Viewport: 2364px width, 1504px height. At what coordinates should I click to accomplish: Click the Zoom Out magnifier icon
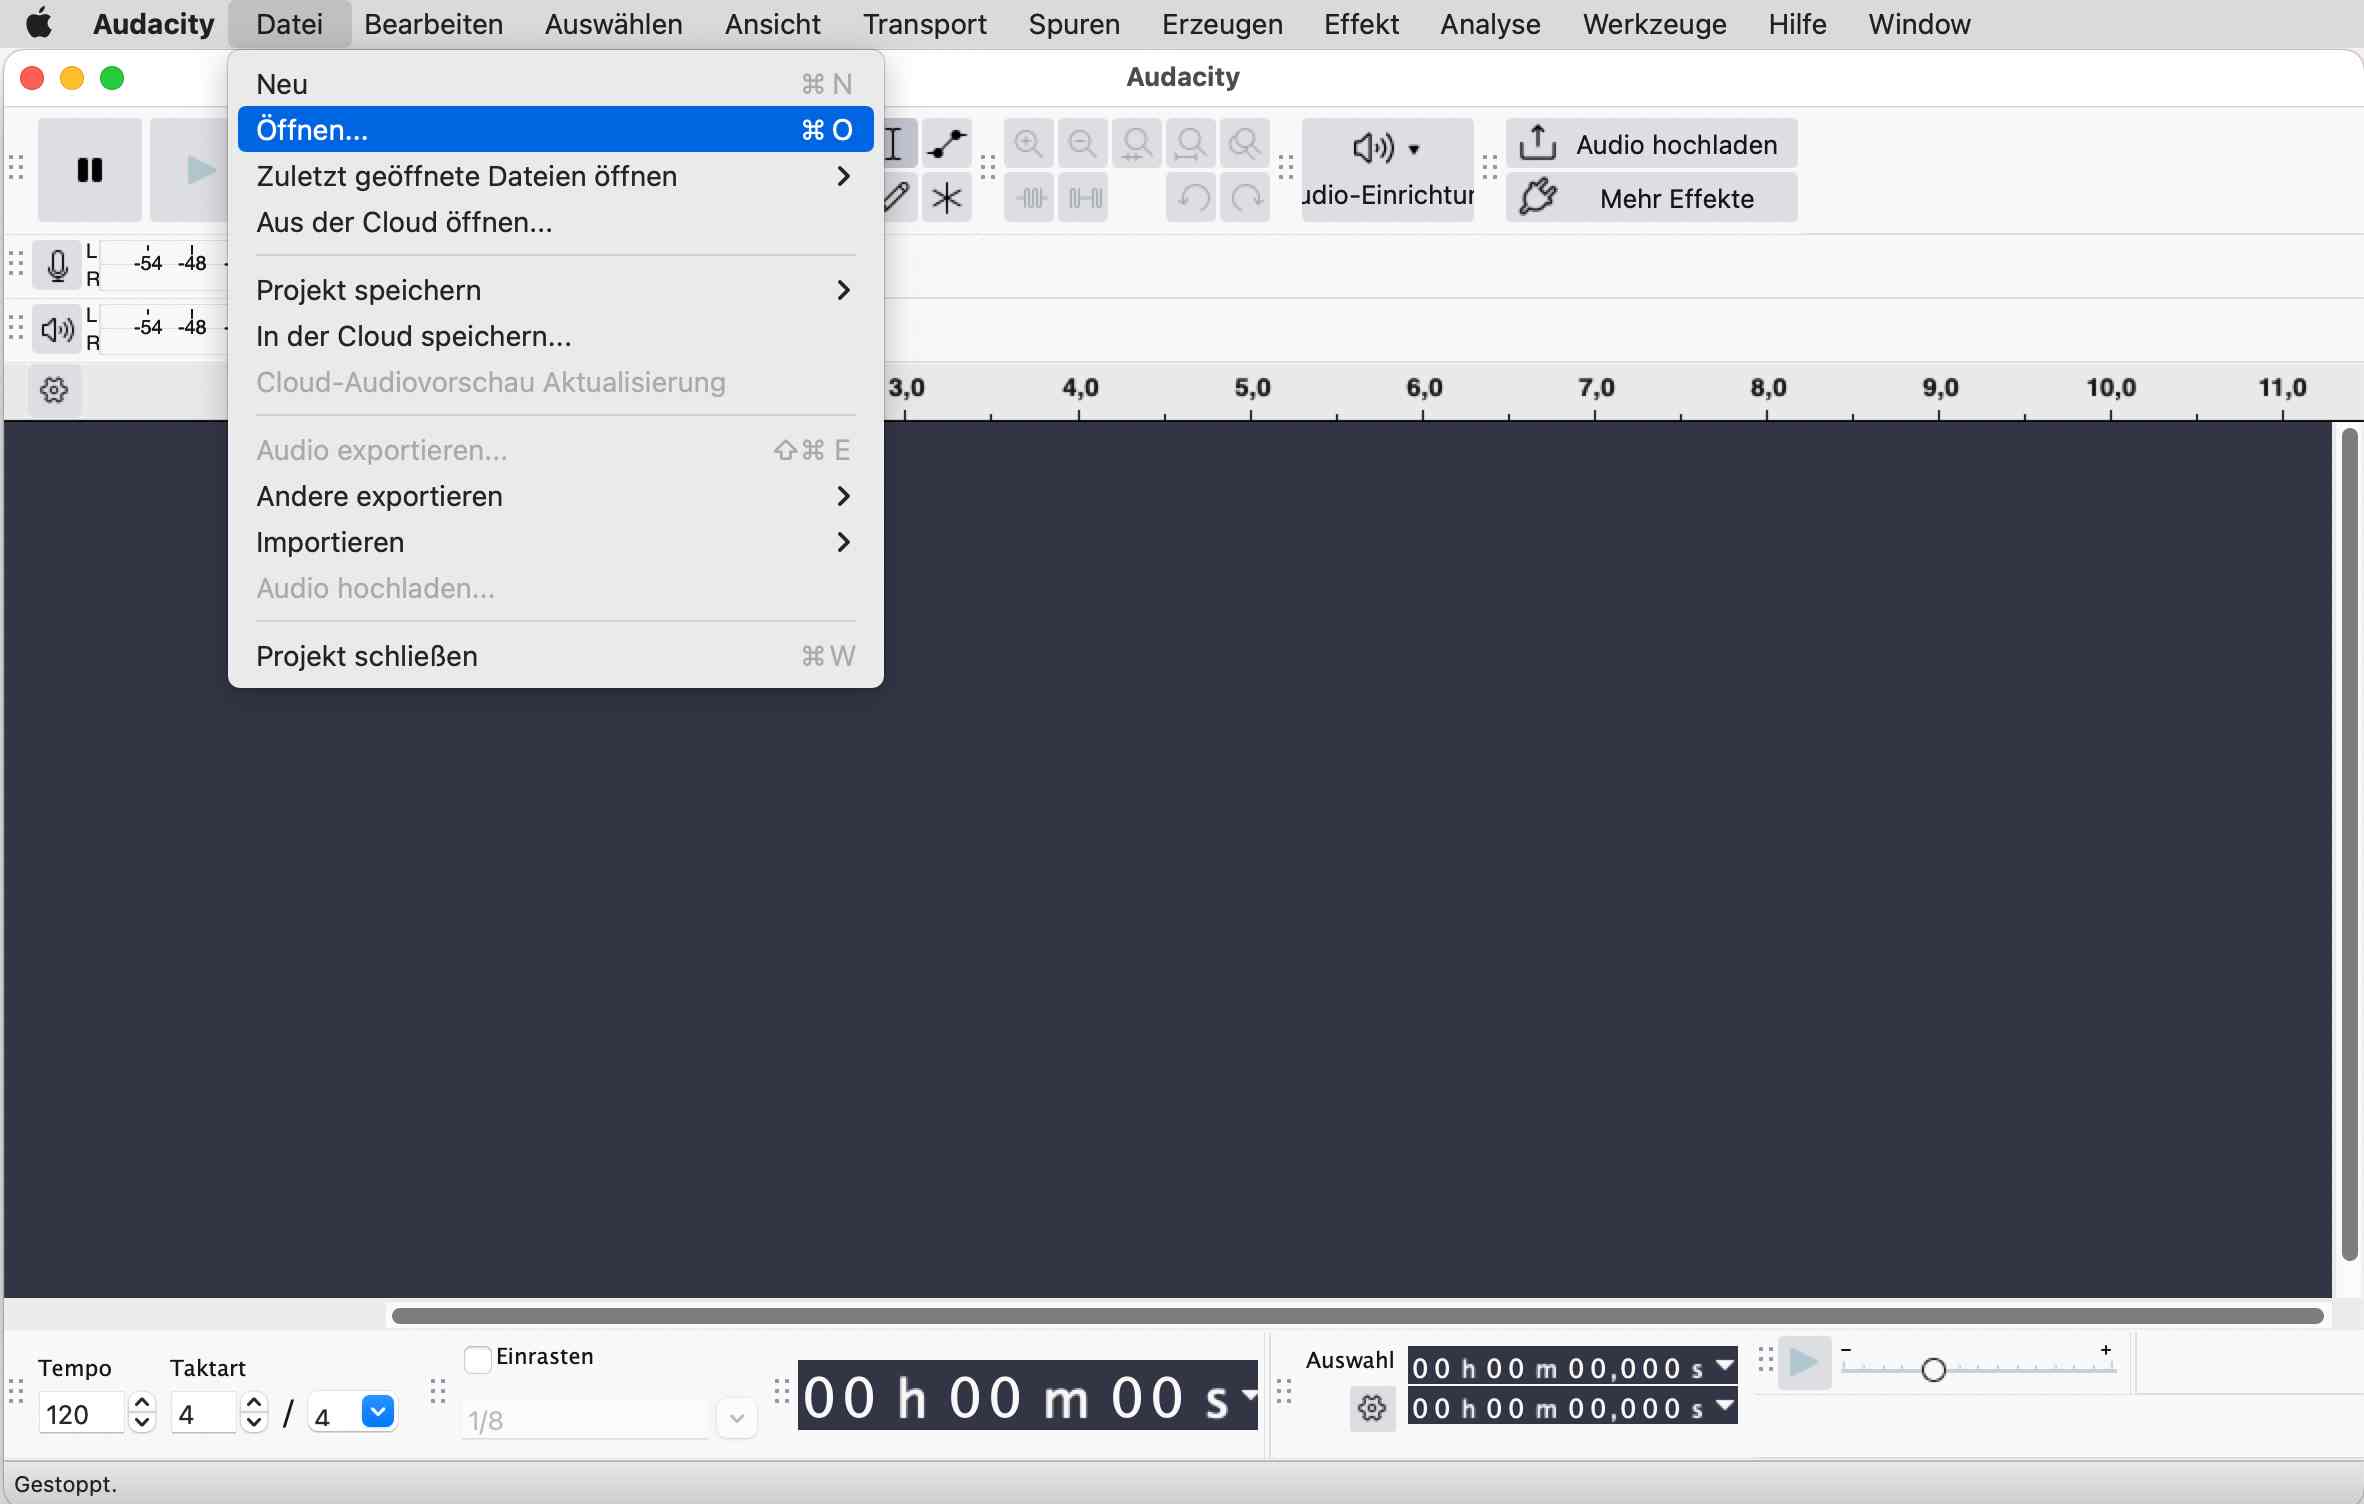[x=1083, y=145]
